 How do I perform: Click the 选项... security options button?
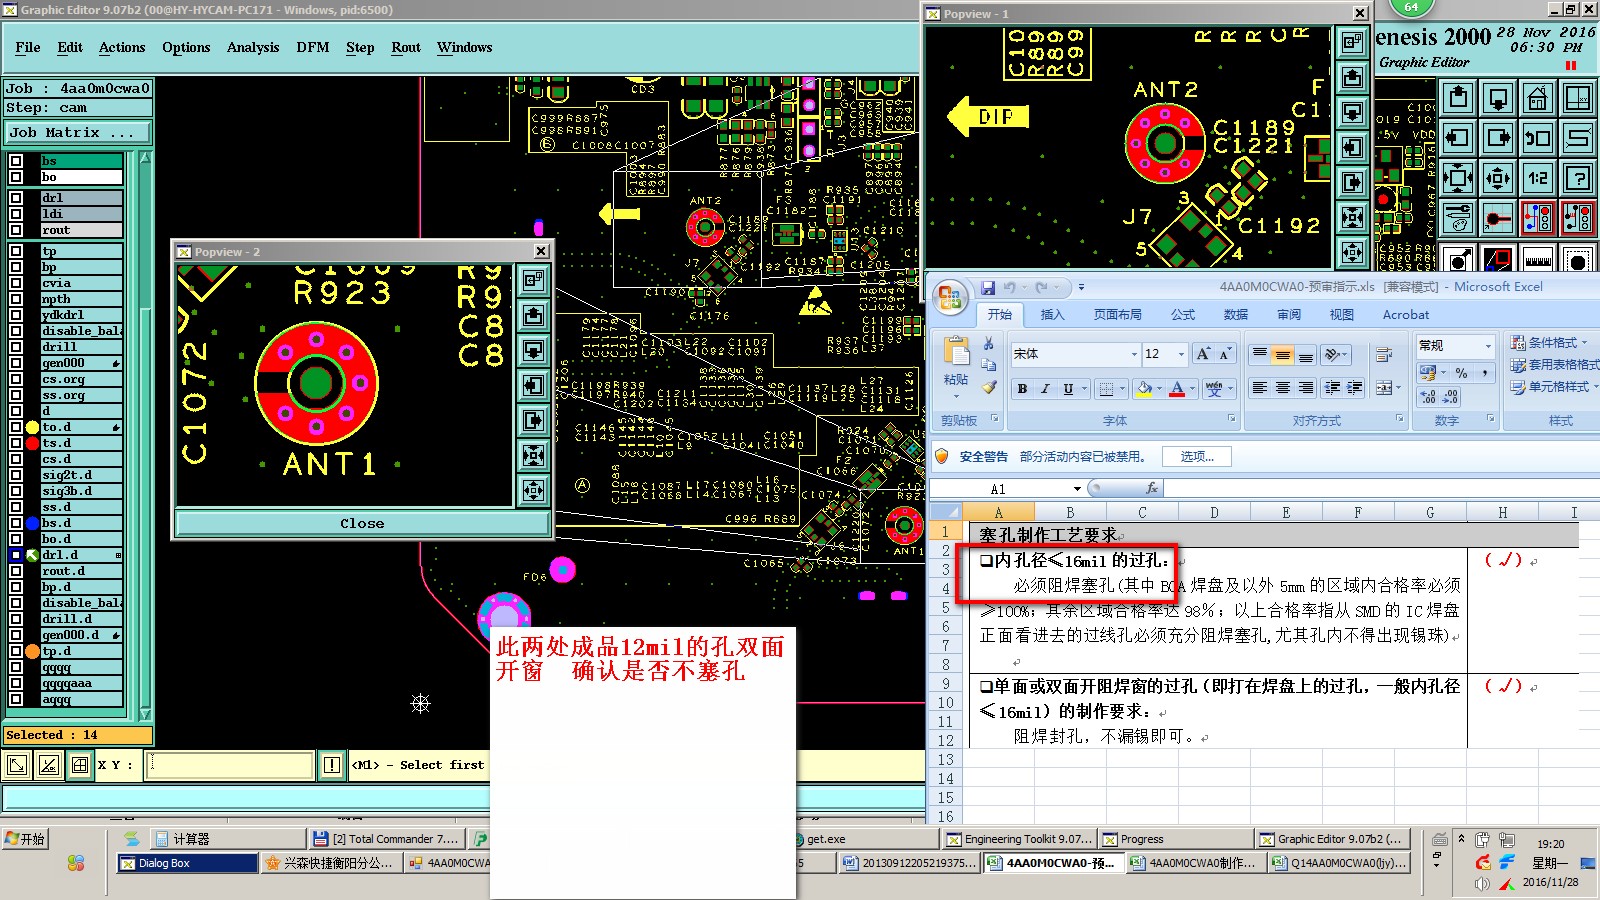1197,457
